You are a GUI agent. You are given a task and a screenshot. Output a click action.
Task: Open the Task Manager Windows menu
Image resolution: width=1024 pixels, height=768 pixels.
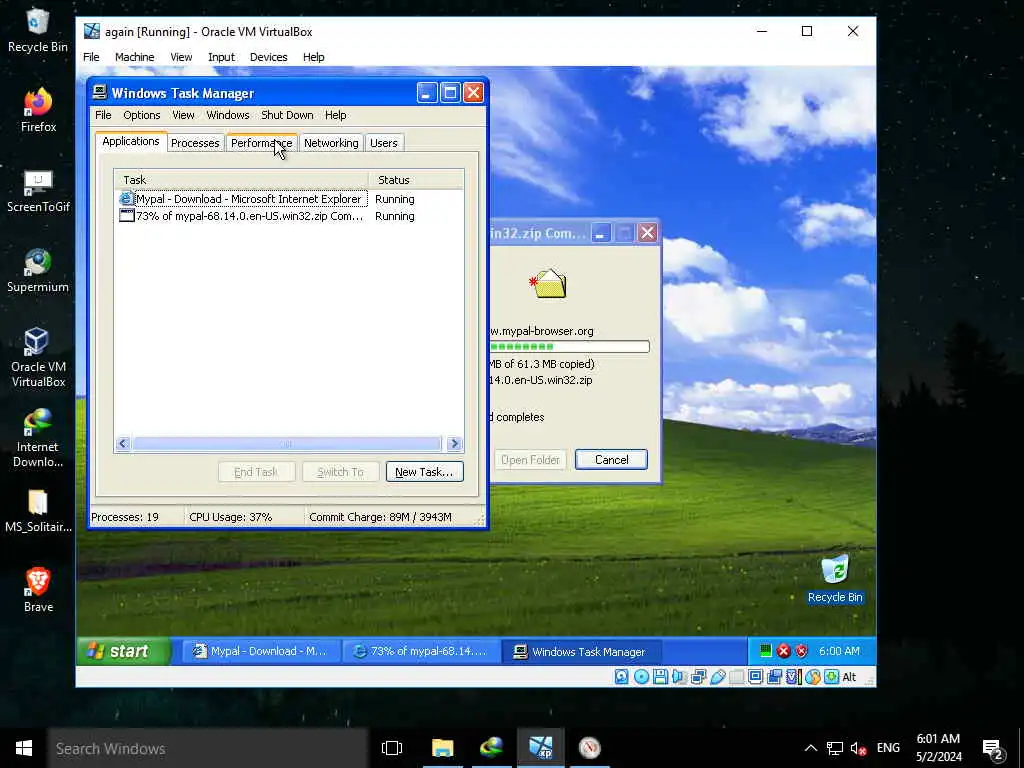[x=228, y=115]
